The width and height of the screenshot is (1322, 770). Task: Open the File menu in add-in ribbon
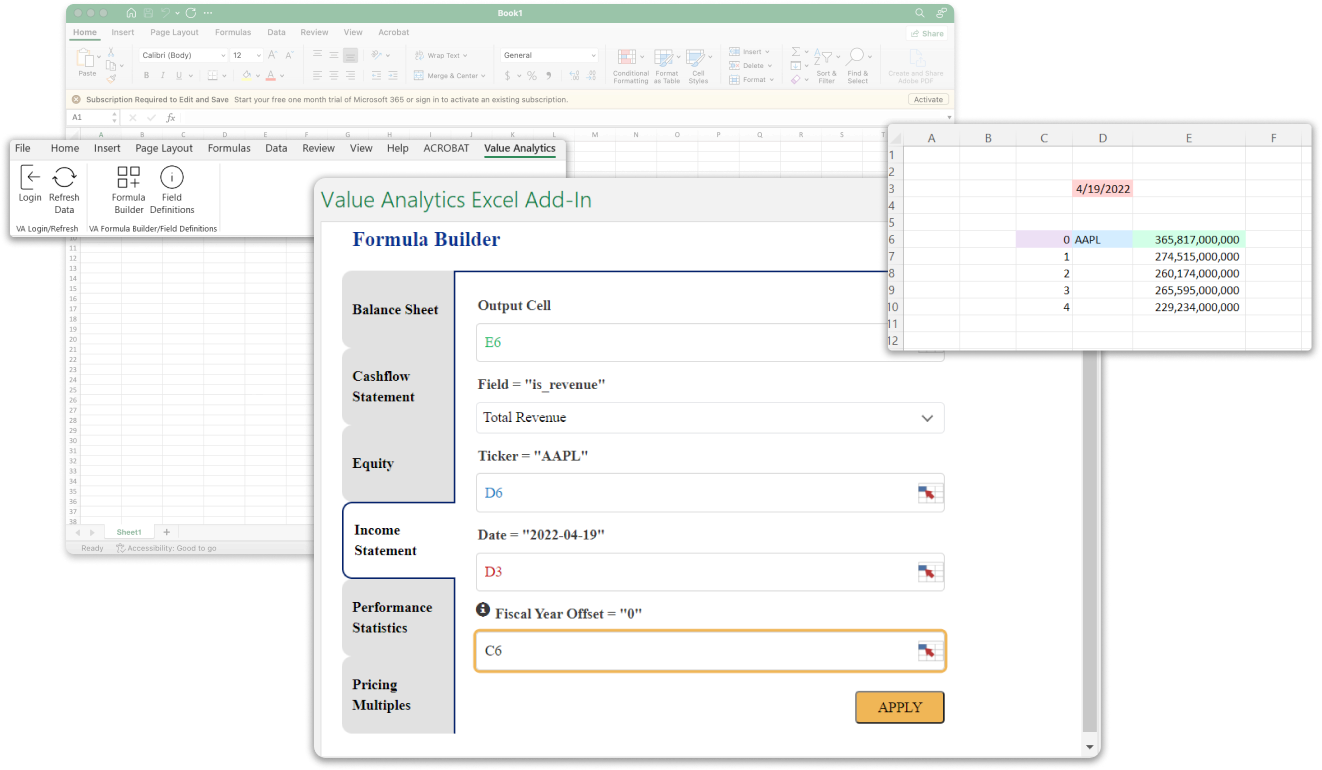coord(23,148)
